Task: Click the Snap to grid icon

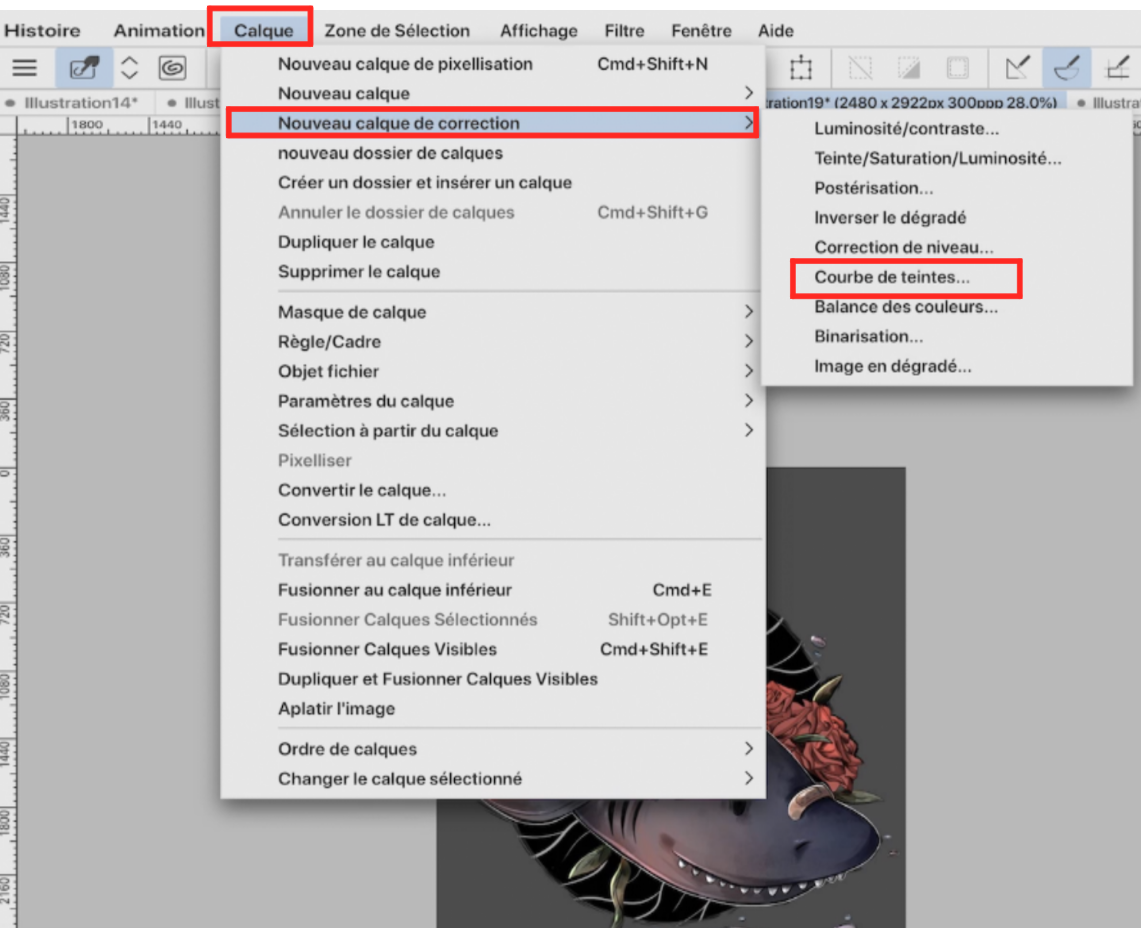Action: pyautogui.click(x=1117, y=68)
